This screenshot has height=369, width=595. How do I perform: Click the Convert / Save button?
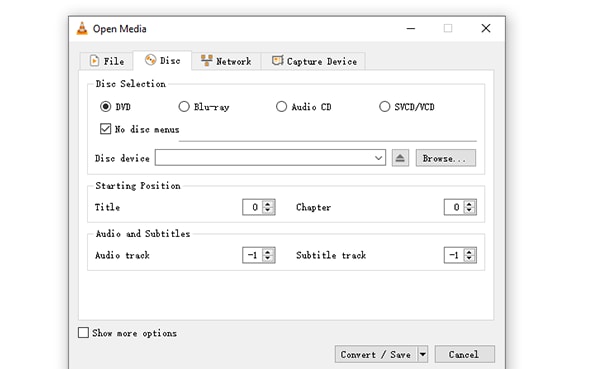[x=376, y=355]
